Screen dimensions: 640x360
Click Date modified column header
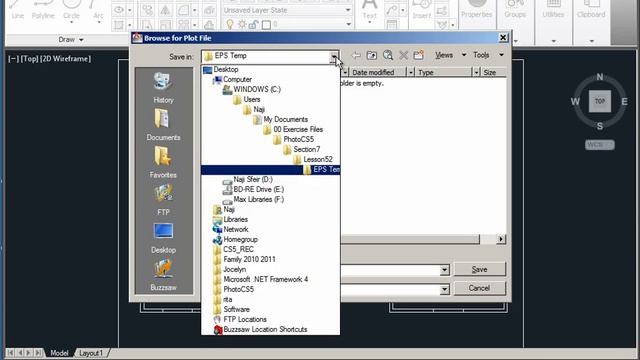378,72
